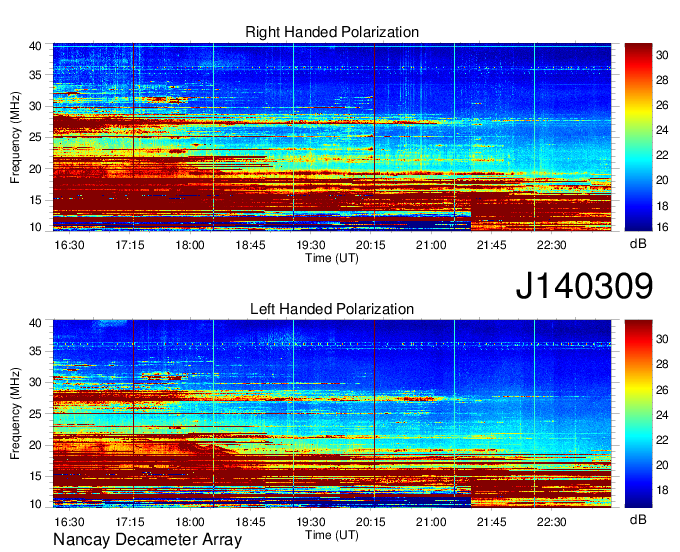The width and height of the screenshot is (680, 552).
Task: Select the 16:30 time tick on the upper plot
Action: (x=69, y=245)
